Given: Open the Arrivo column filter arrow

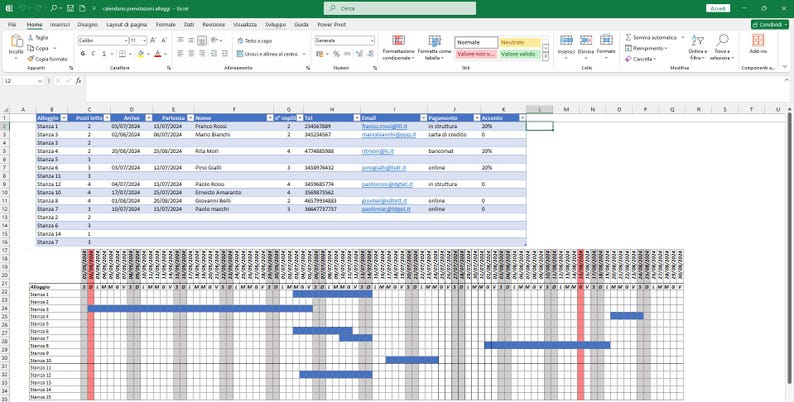Looking at the screenshot, I should point(148,117).
